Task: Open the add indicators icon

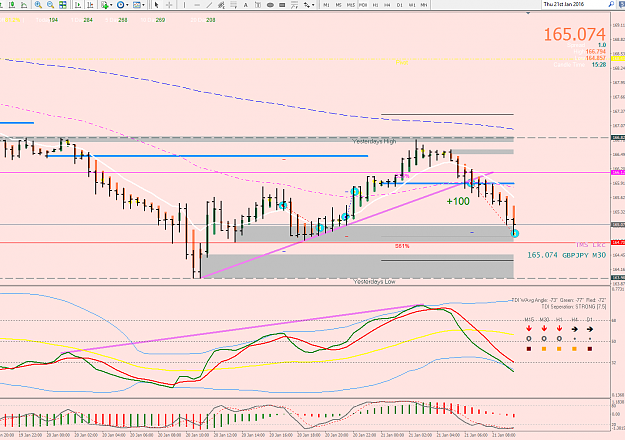Action: [x=105, y=5]
